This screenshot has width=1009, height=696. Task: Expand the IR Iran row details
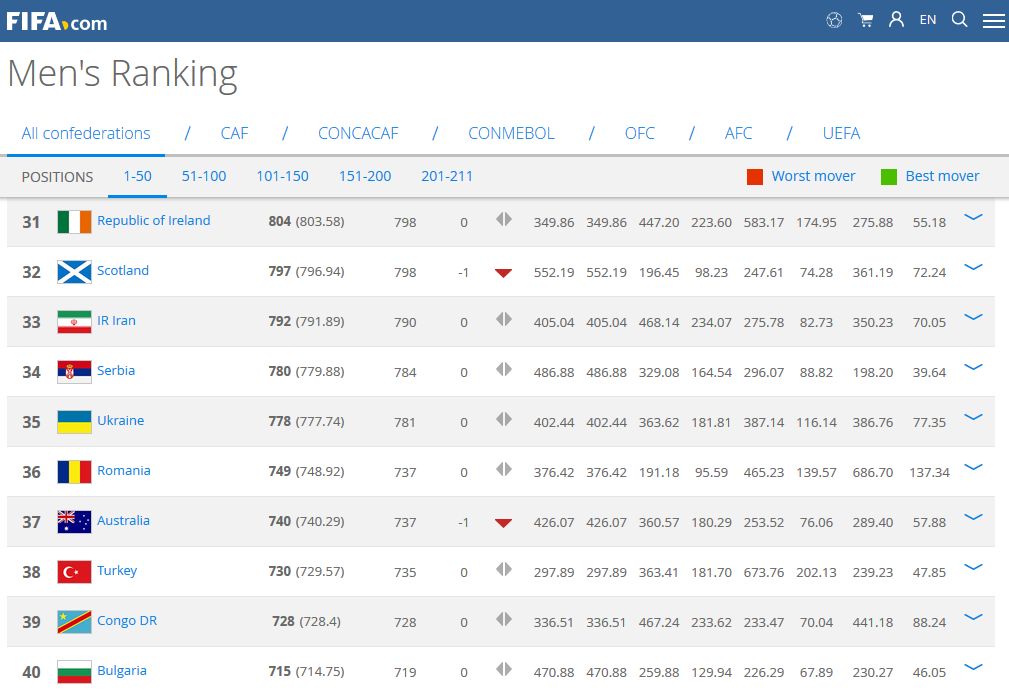(973, 316)
